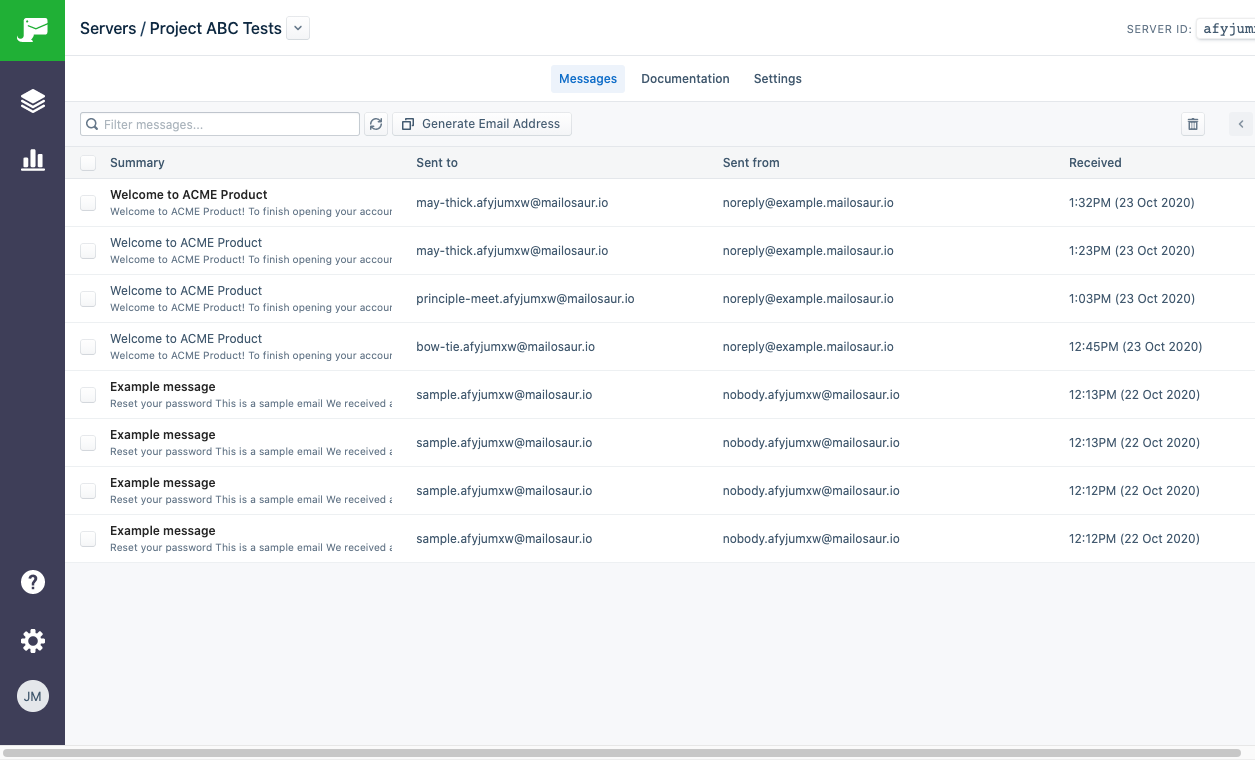Check the message received at 1:32PM
This screenshot has width=1255, height=760.
click(88, 203)
